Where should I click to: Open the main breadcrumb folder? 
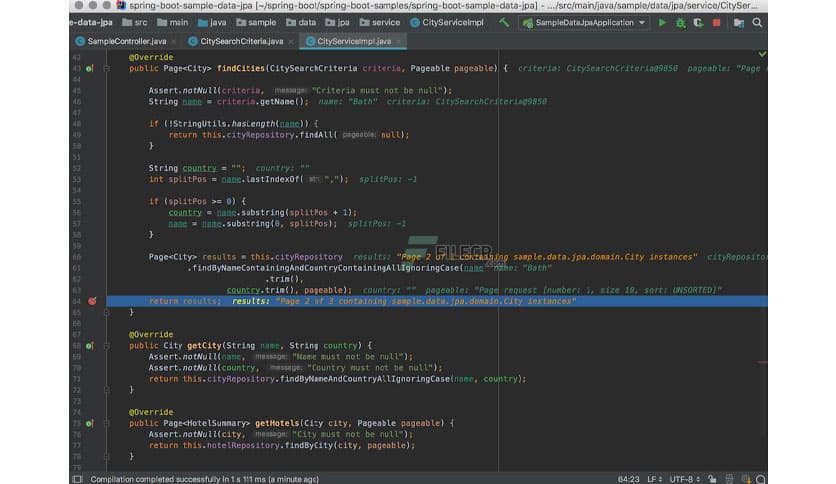click(x=173, y=23)
